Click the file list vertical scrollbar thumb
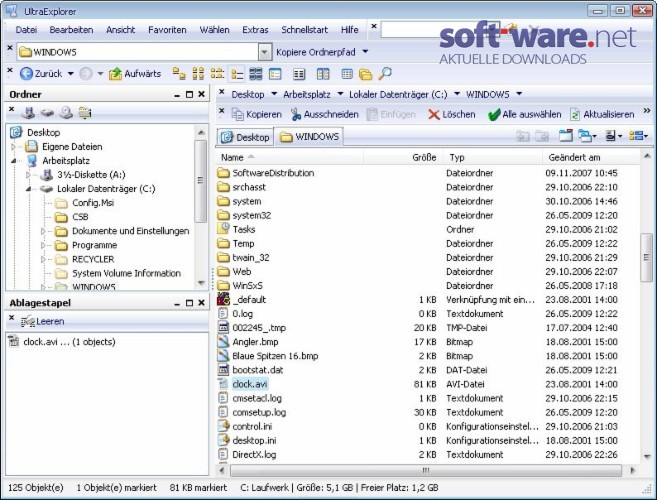 (647, 257)
